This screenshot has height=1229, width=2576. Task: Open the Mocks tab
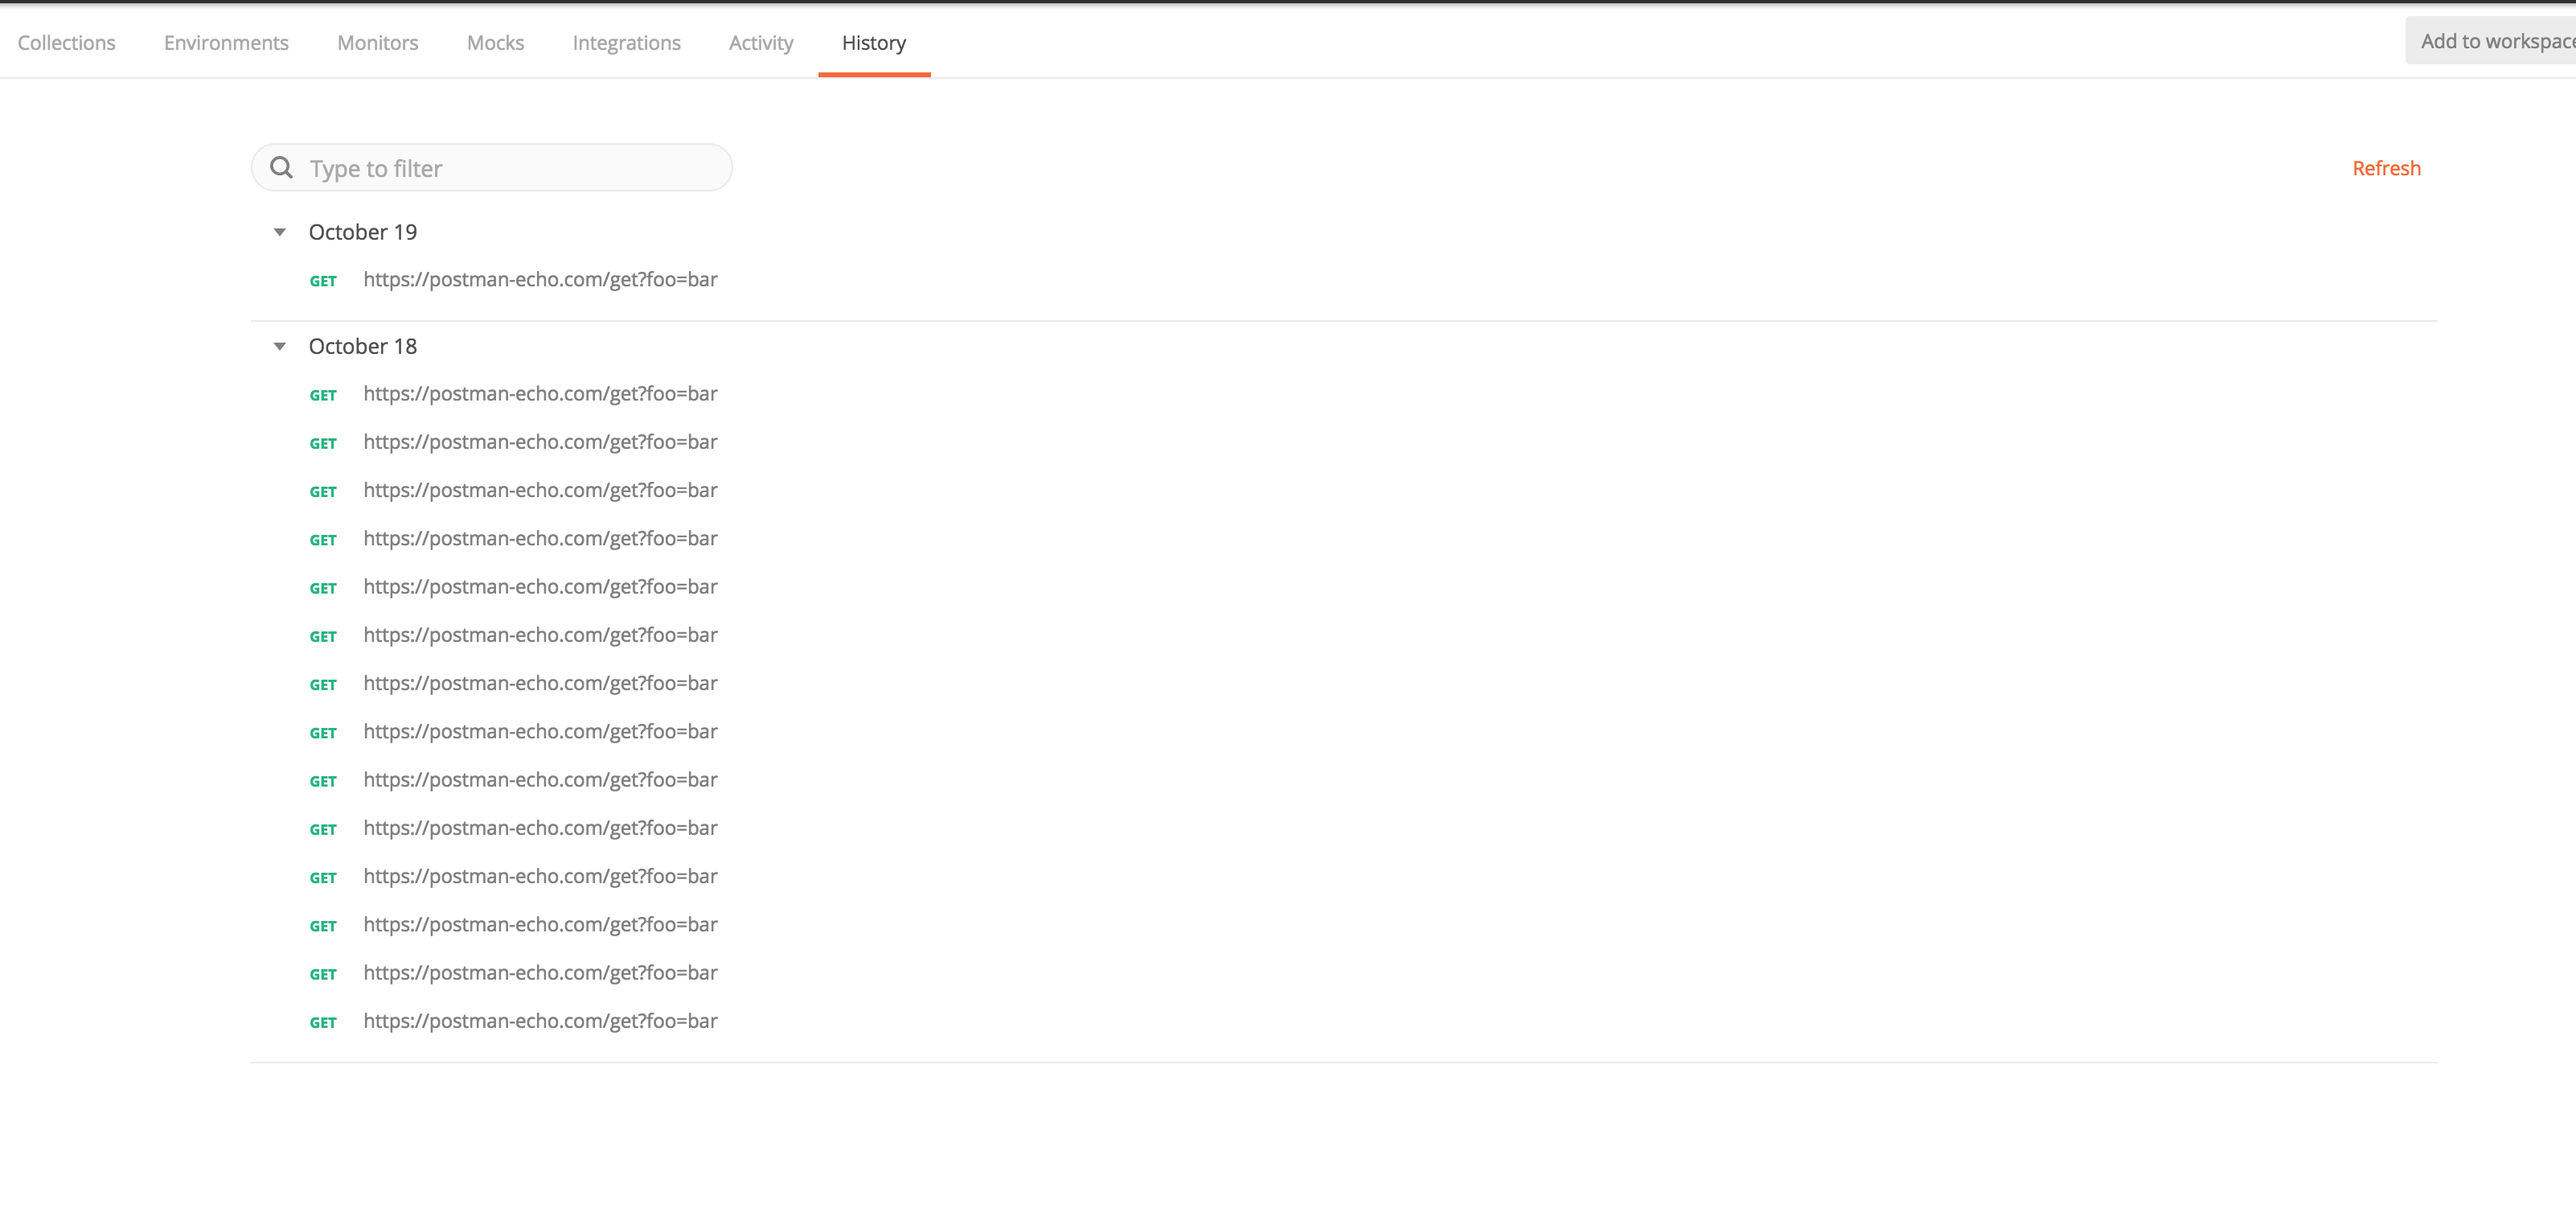[x=495, y=42]
